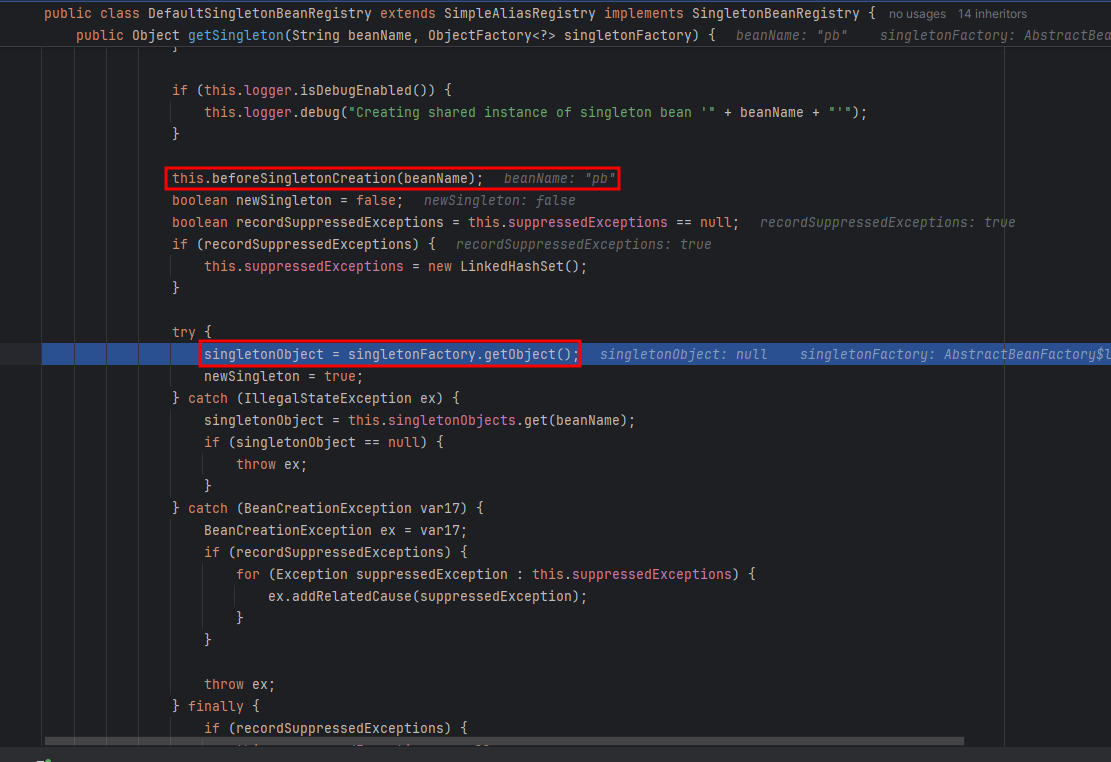Click the singletonObjects.get(beanName) call
The width and height of the screenshot is (1111, 762).
point(507,420)
